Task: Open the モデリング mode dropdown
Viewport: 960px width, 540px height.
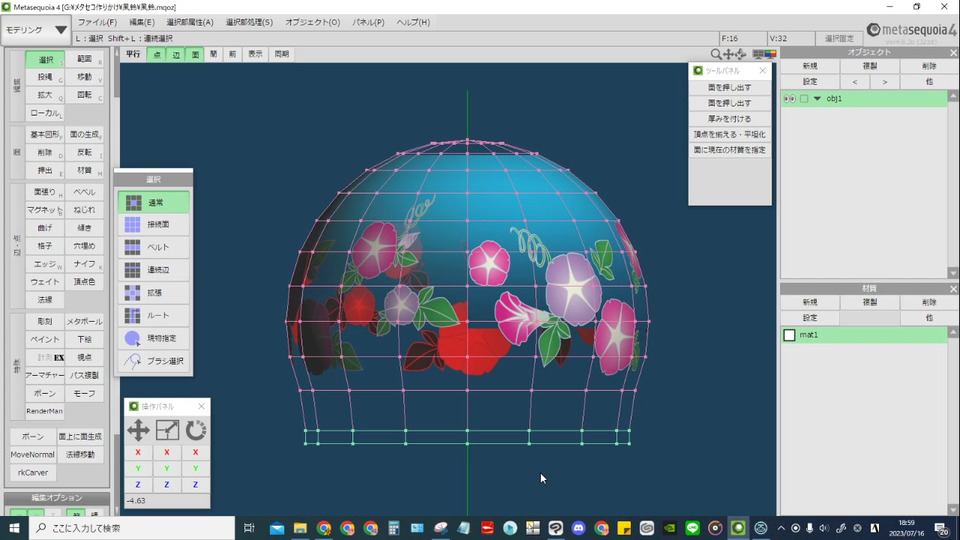Action: [x=36, y=30]
